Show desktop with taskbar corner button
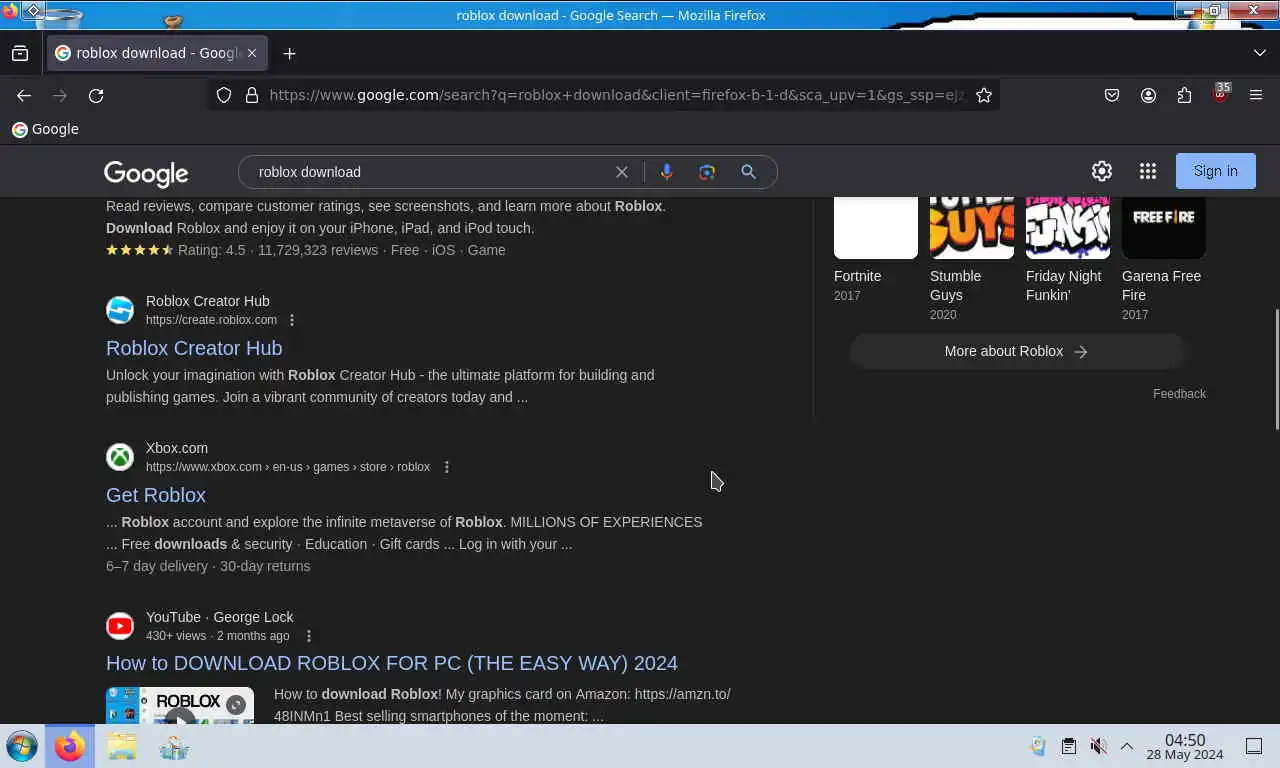 coord(1254,746)
